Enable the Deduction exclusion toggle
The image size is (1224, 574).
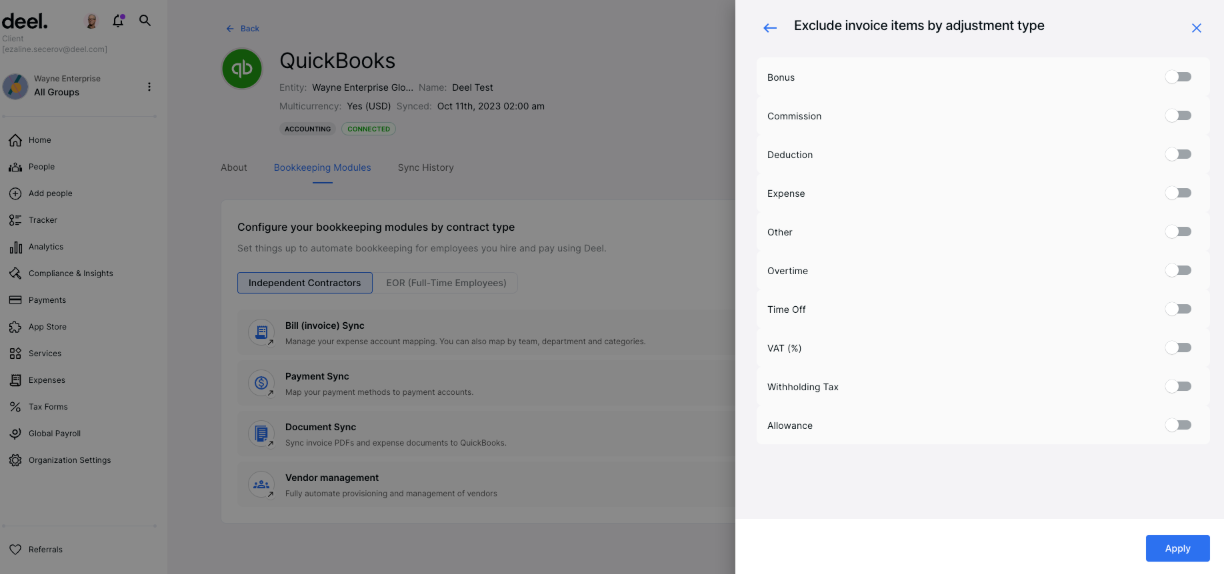1178,154
